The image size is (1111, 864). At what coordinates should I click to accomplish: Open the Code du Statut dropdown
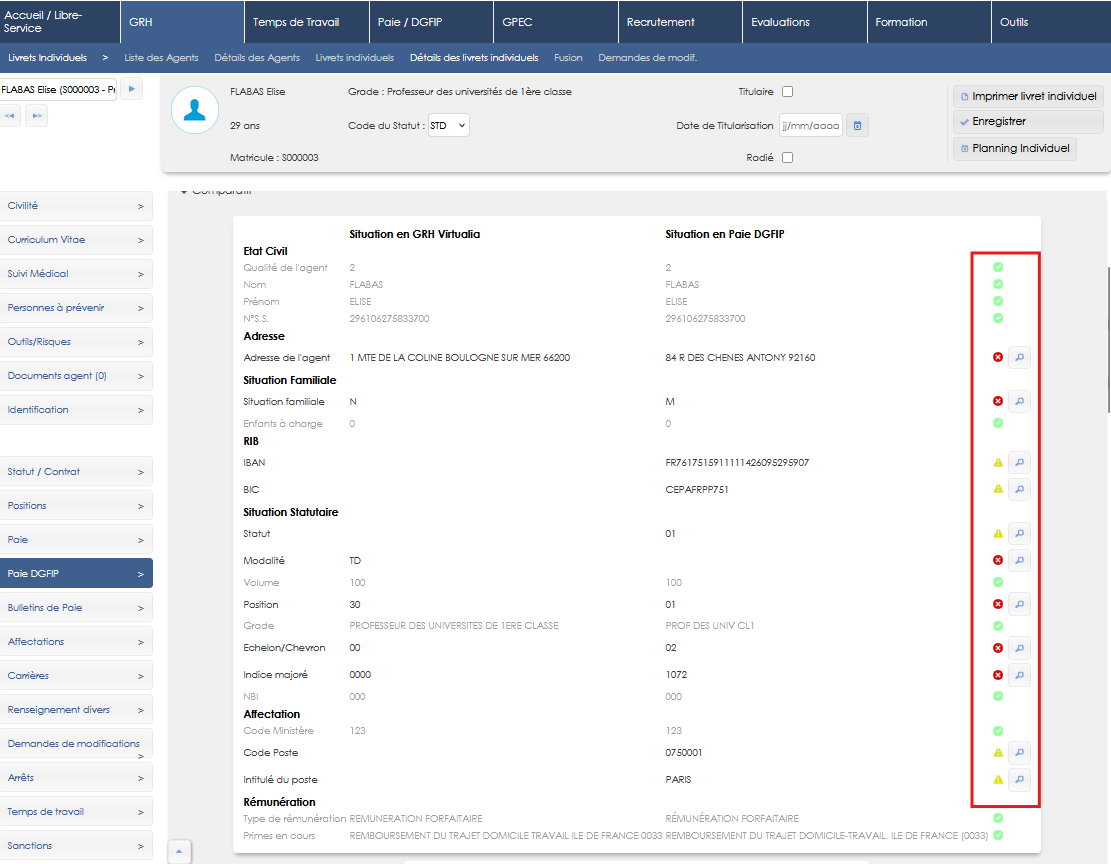click(x=448, y=126)
